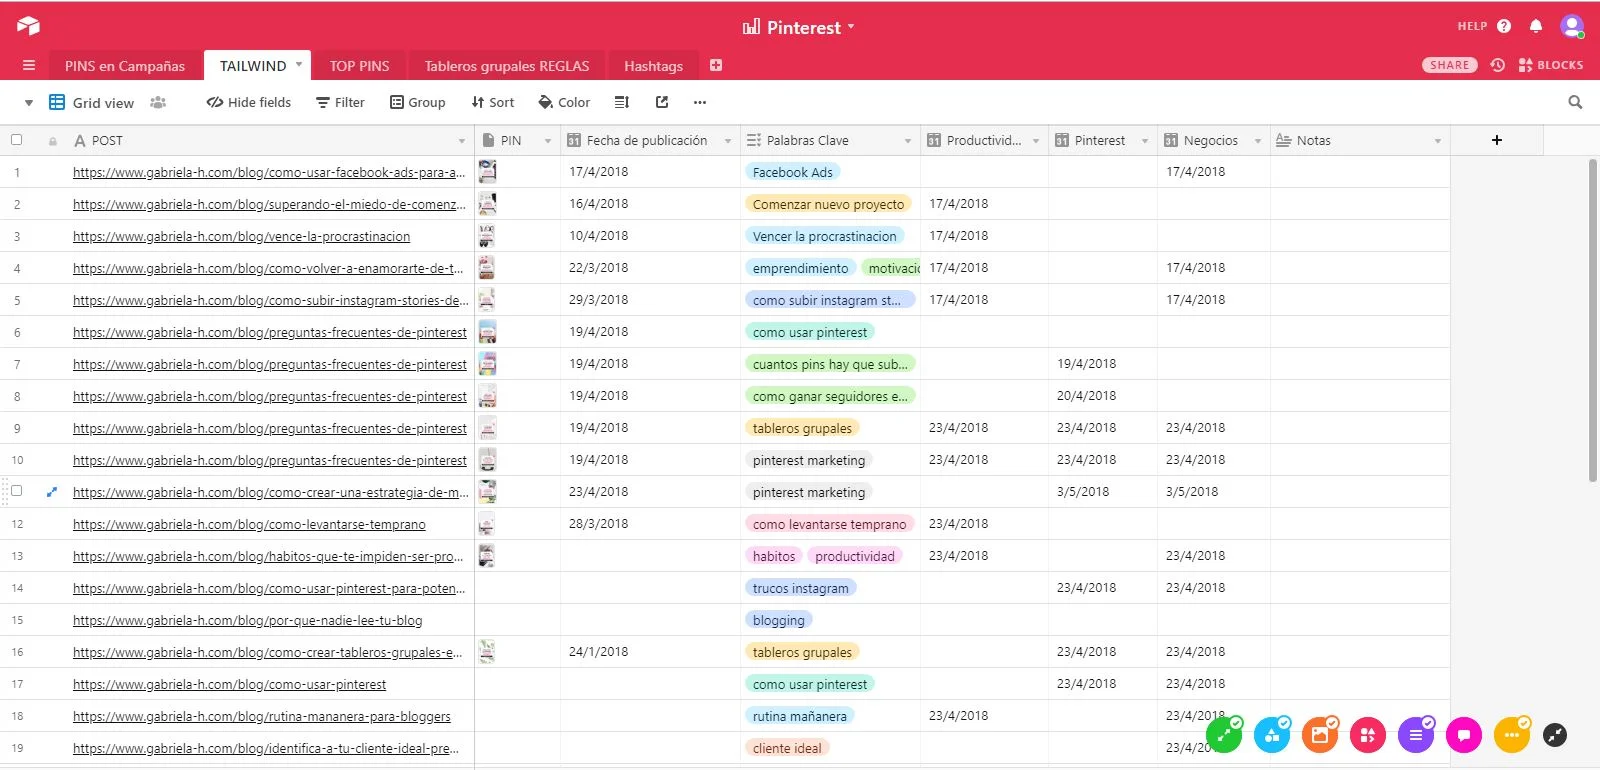The height and width of the screenshot is (770, 1600).
Task: Open the POST column dropdown arrow
Action: [462, 141]
